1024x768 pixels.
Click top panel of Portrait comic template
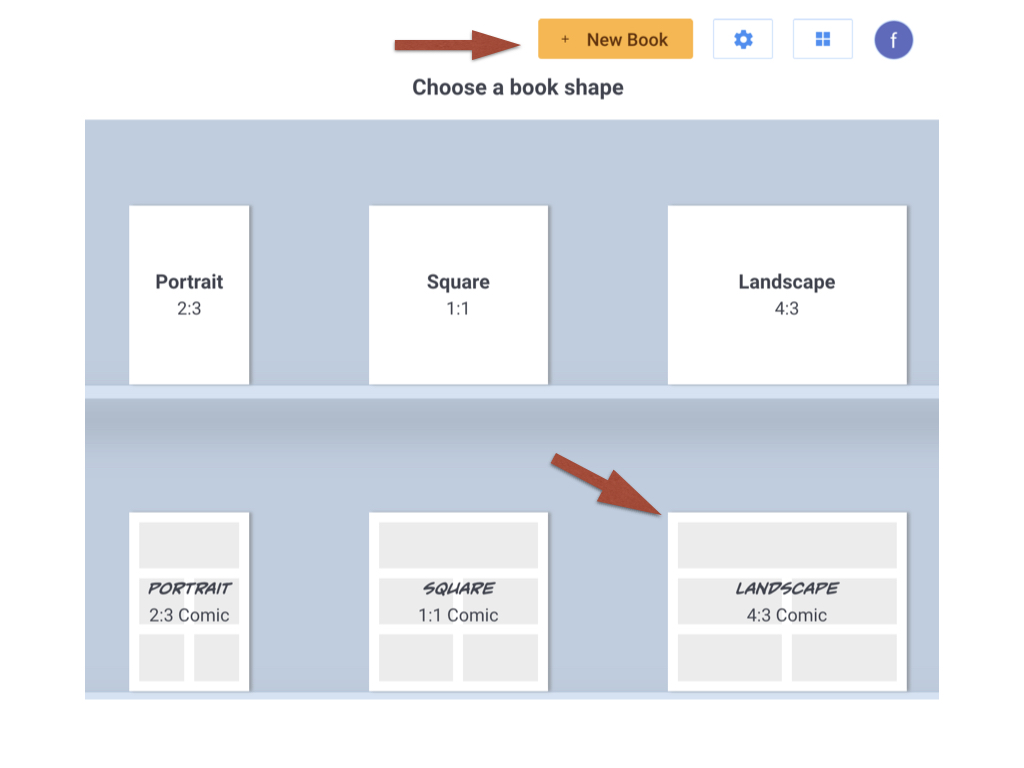(189, 545)
